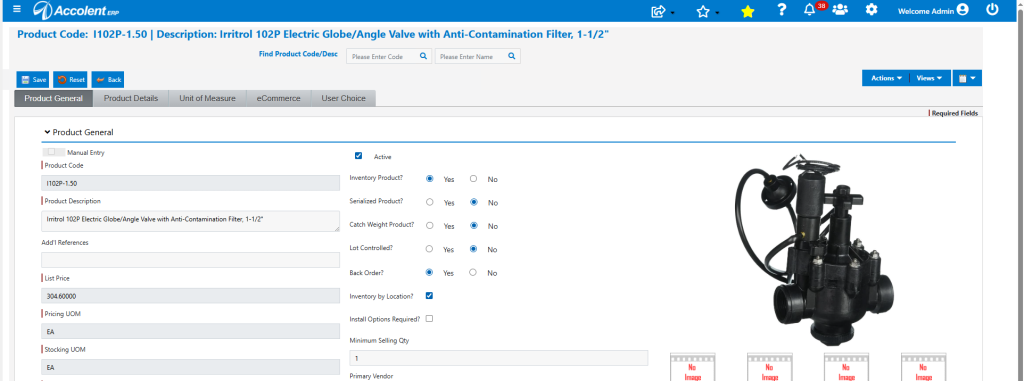This screenshot has height=381, width=1024.
Task: Toggle Inventory by Location checkbox
Action: [429, 295]
